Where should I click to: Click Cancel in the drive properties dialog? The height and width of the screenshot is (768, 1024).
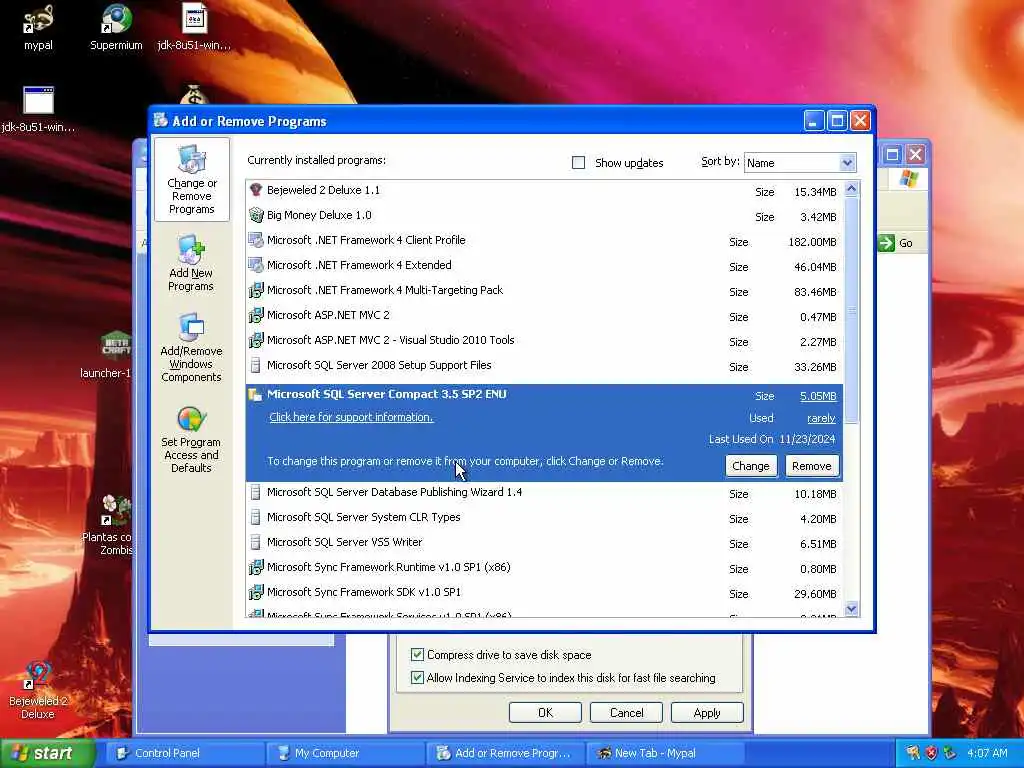click(626, 712)
